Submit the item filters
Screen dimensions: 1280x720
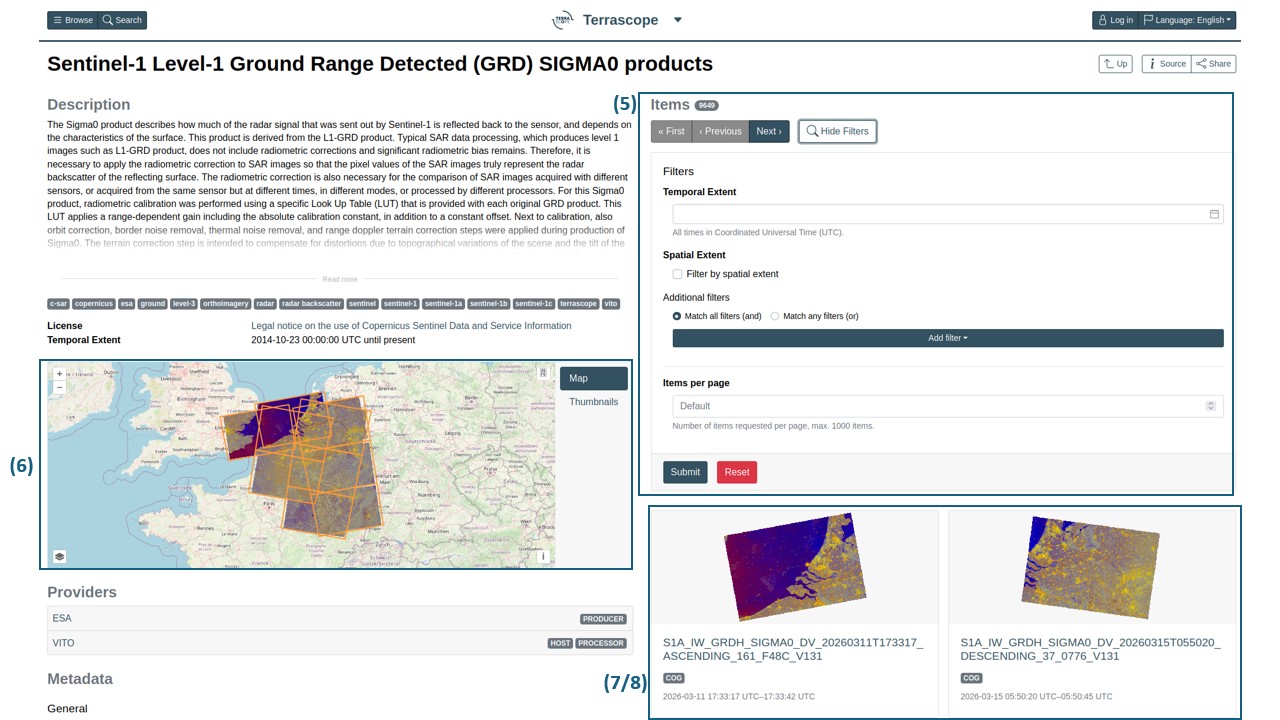point(685,472)
